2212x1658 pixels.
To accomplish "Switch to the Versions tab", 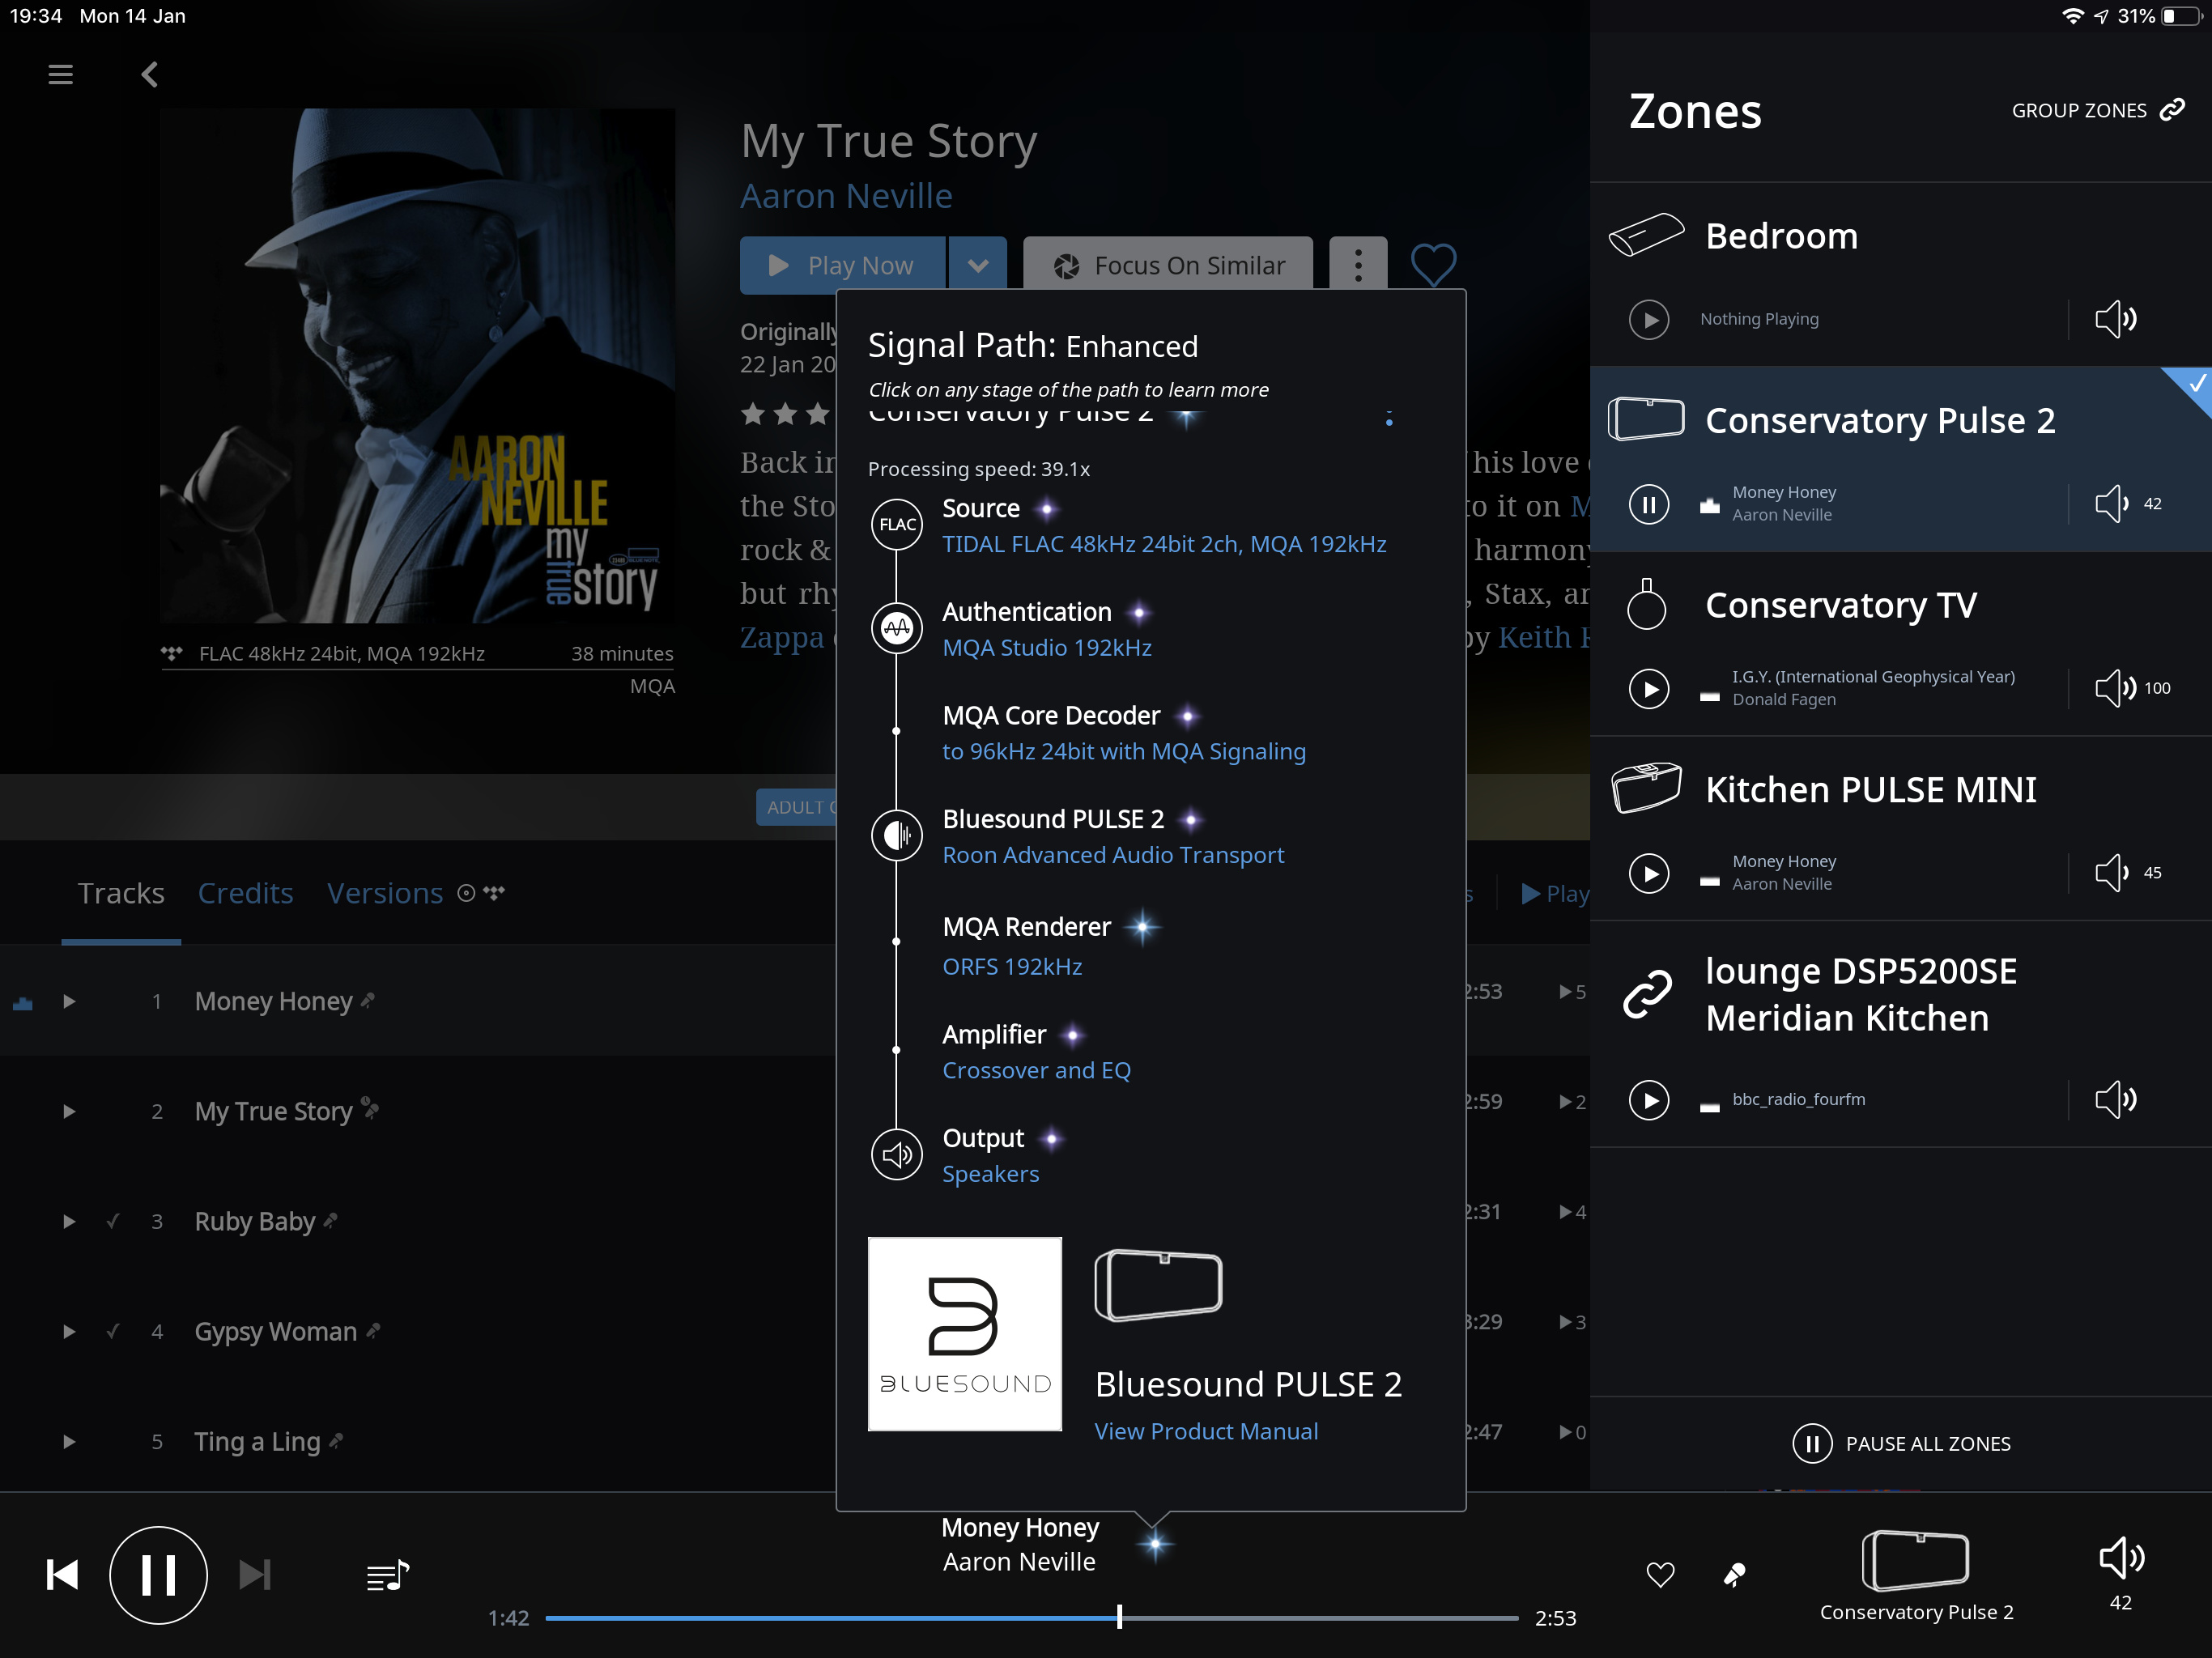I will click(385, 893).
